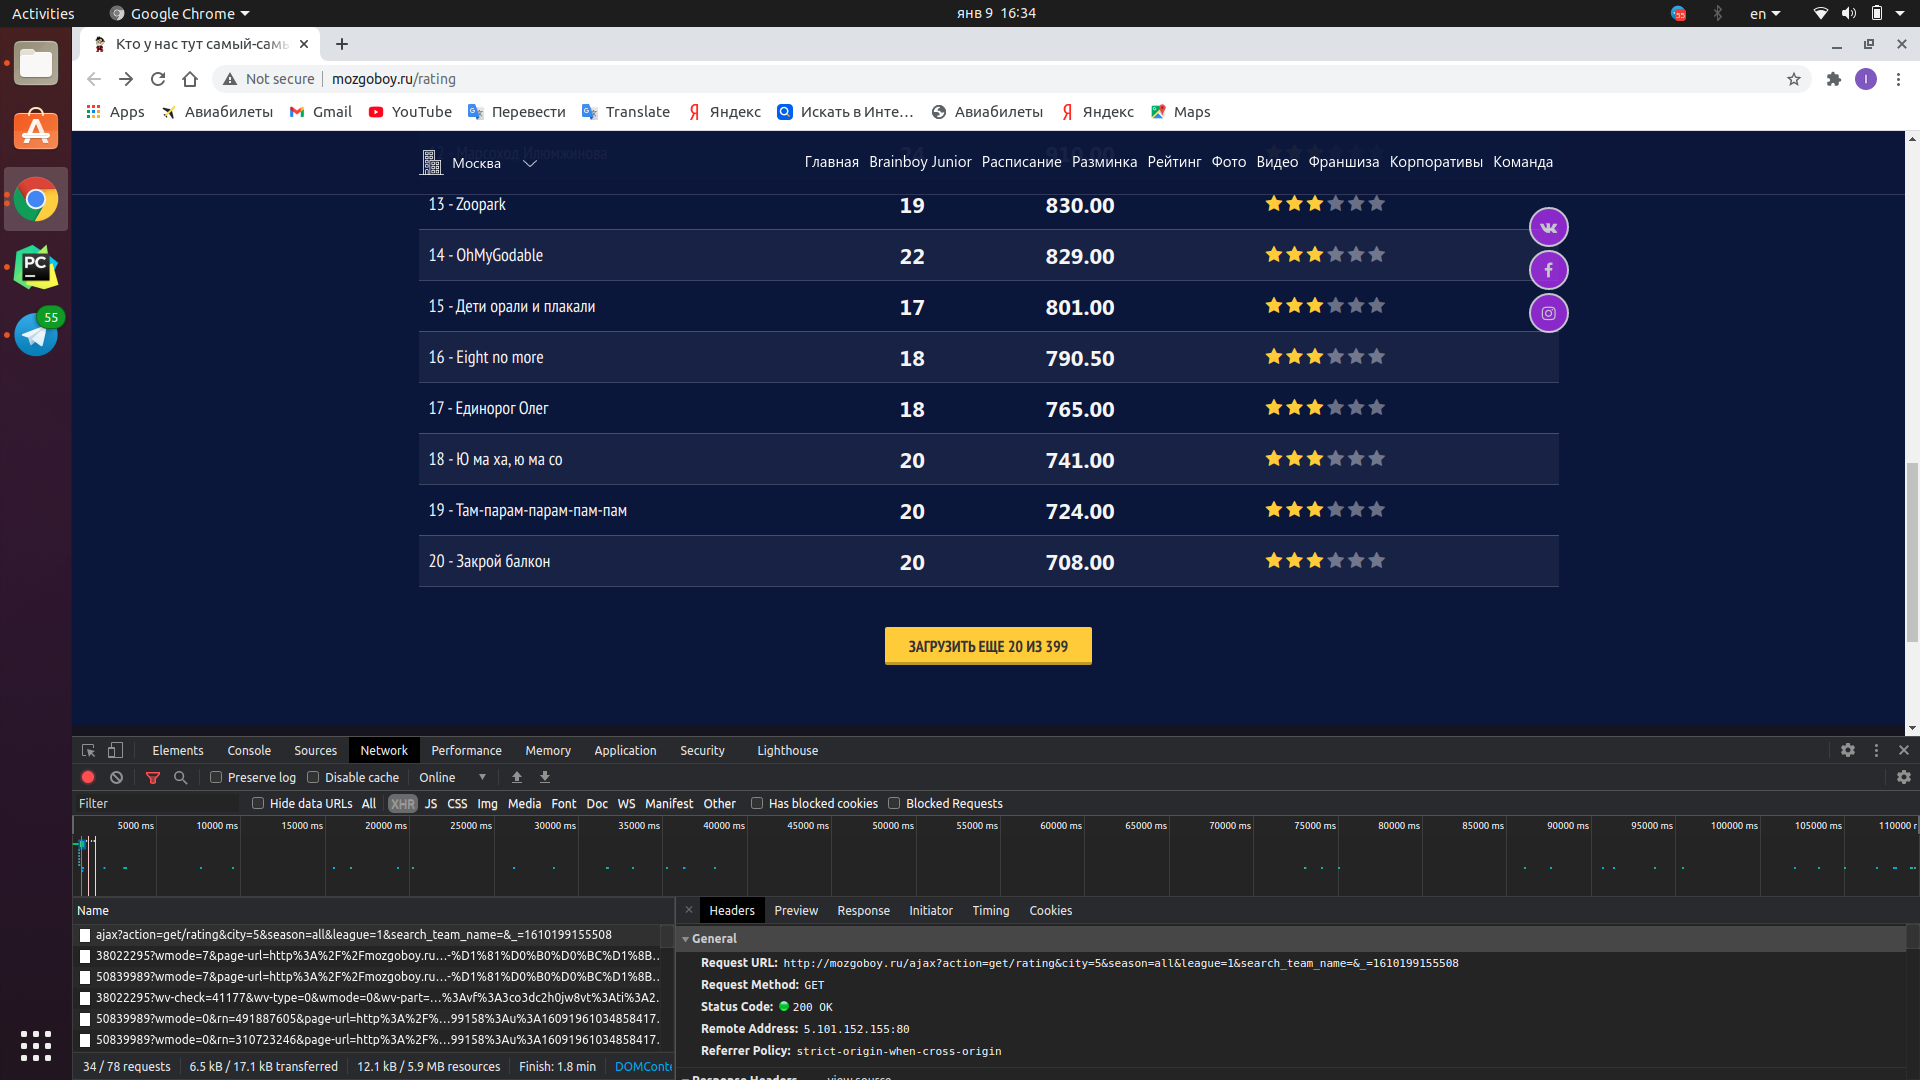Show applications grid in the dock
Viewport: 1920px width, 1080px height.
[x=36, y=1046]
